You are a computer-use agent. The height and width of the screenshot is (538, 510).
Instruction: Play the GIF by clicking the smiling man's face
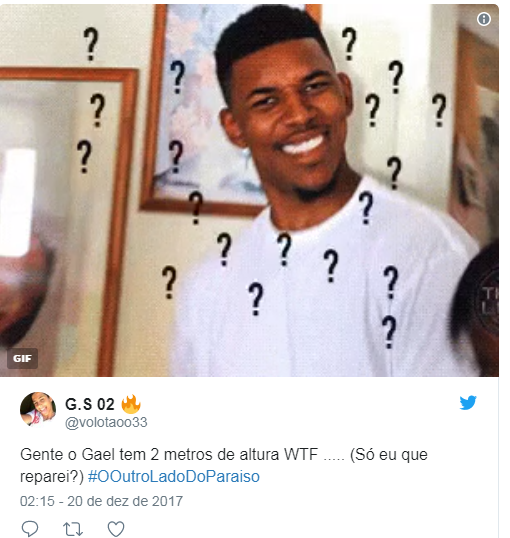(287, 113)
